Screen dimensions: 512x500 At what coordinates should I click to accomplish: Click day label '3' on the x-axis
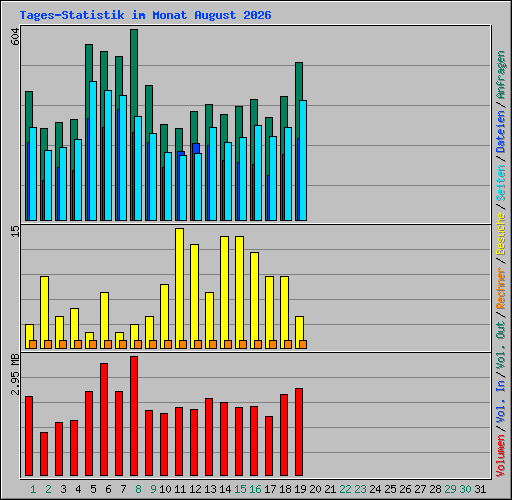click(63, 489)
